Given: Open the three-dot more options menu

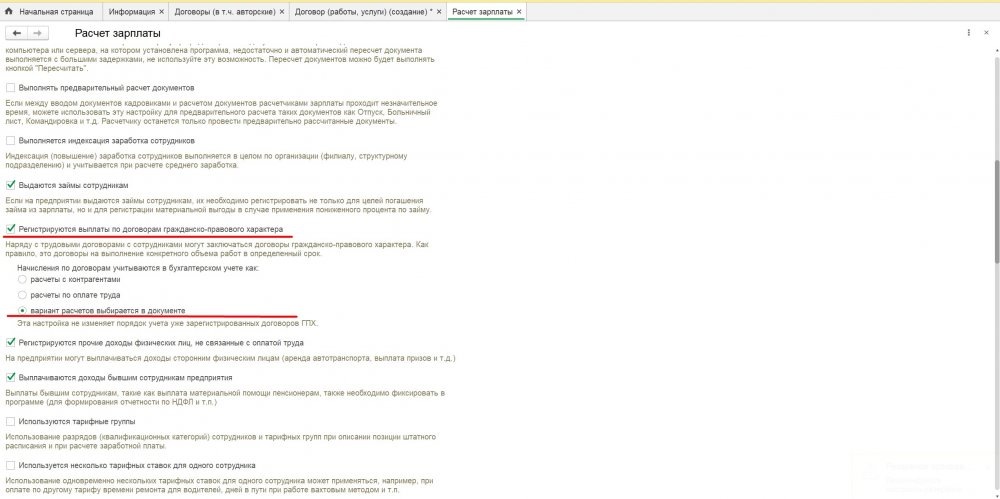Looking at the screenshot, I should tap(969, 33).
